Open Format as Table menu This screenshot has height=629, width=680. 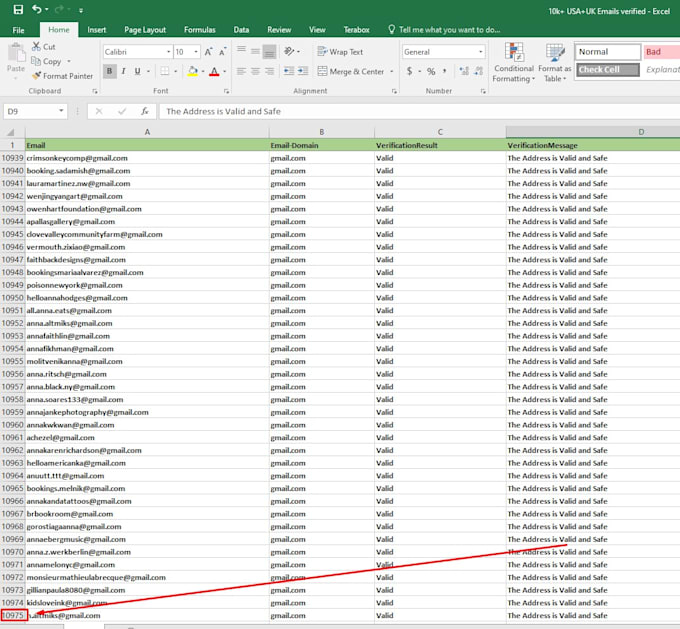coord(555,62)
